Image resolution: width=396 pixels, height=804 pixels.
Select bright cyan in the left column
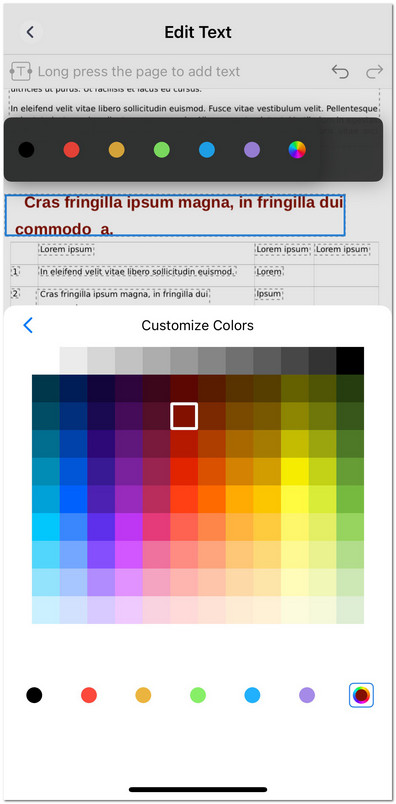(46, 527)
